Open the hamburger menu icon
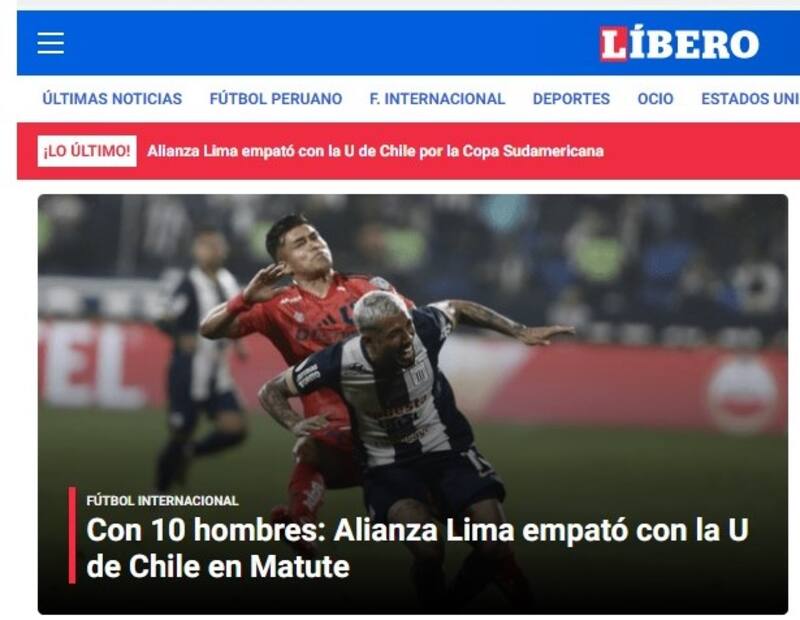The image size is (800, 620). (51, 43)
